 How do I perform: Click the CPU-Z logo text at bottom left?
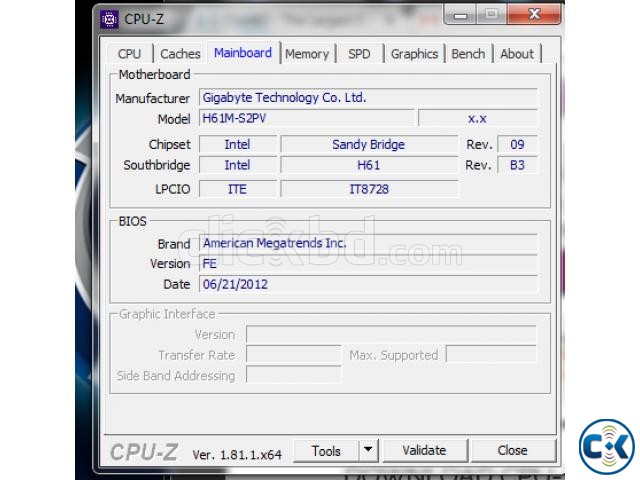(x=144, y=452)
